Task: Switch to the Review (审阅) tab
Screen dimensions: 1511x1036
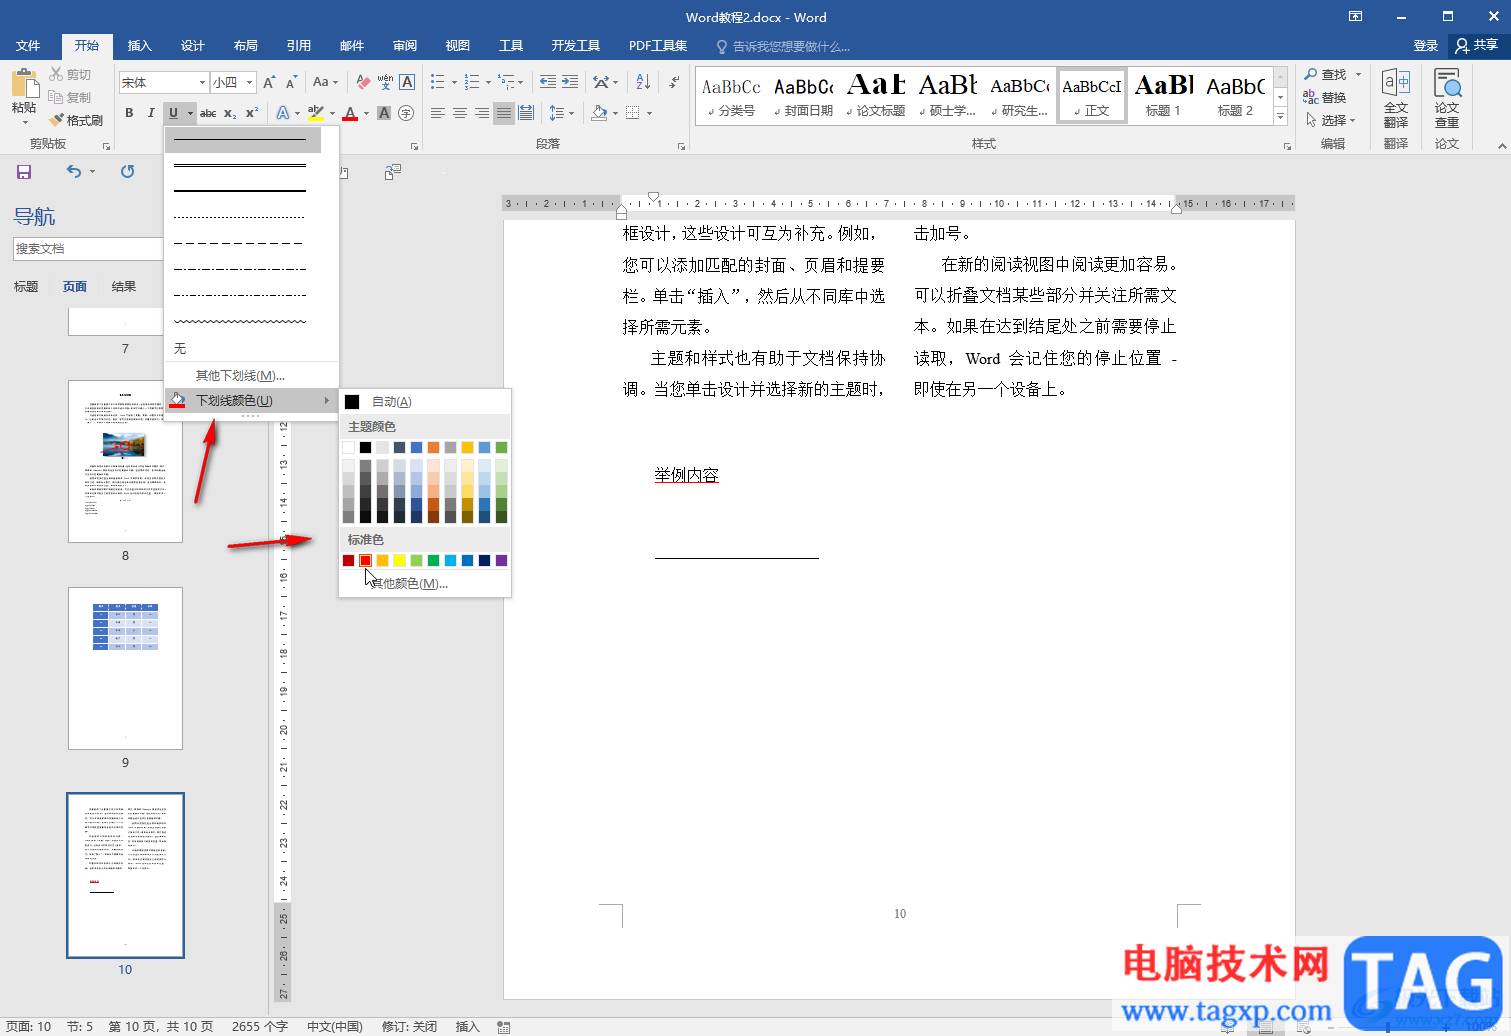Action: pos(405,45)
